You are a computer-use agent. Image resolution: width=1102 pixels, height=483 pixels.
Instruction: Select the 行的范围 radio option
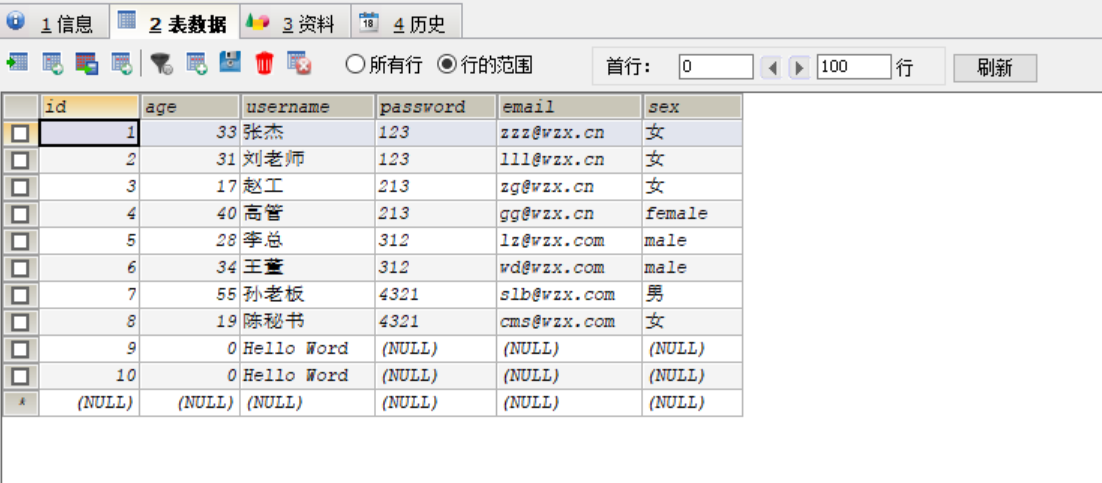[484, 65]
